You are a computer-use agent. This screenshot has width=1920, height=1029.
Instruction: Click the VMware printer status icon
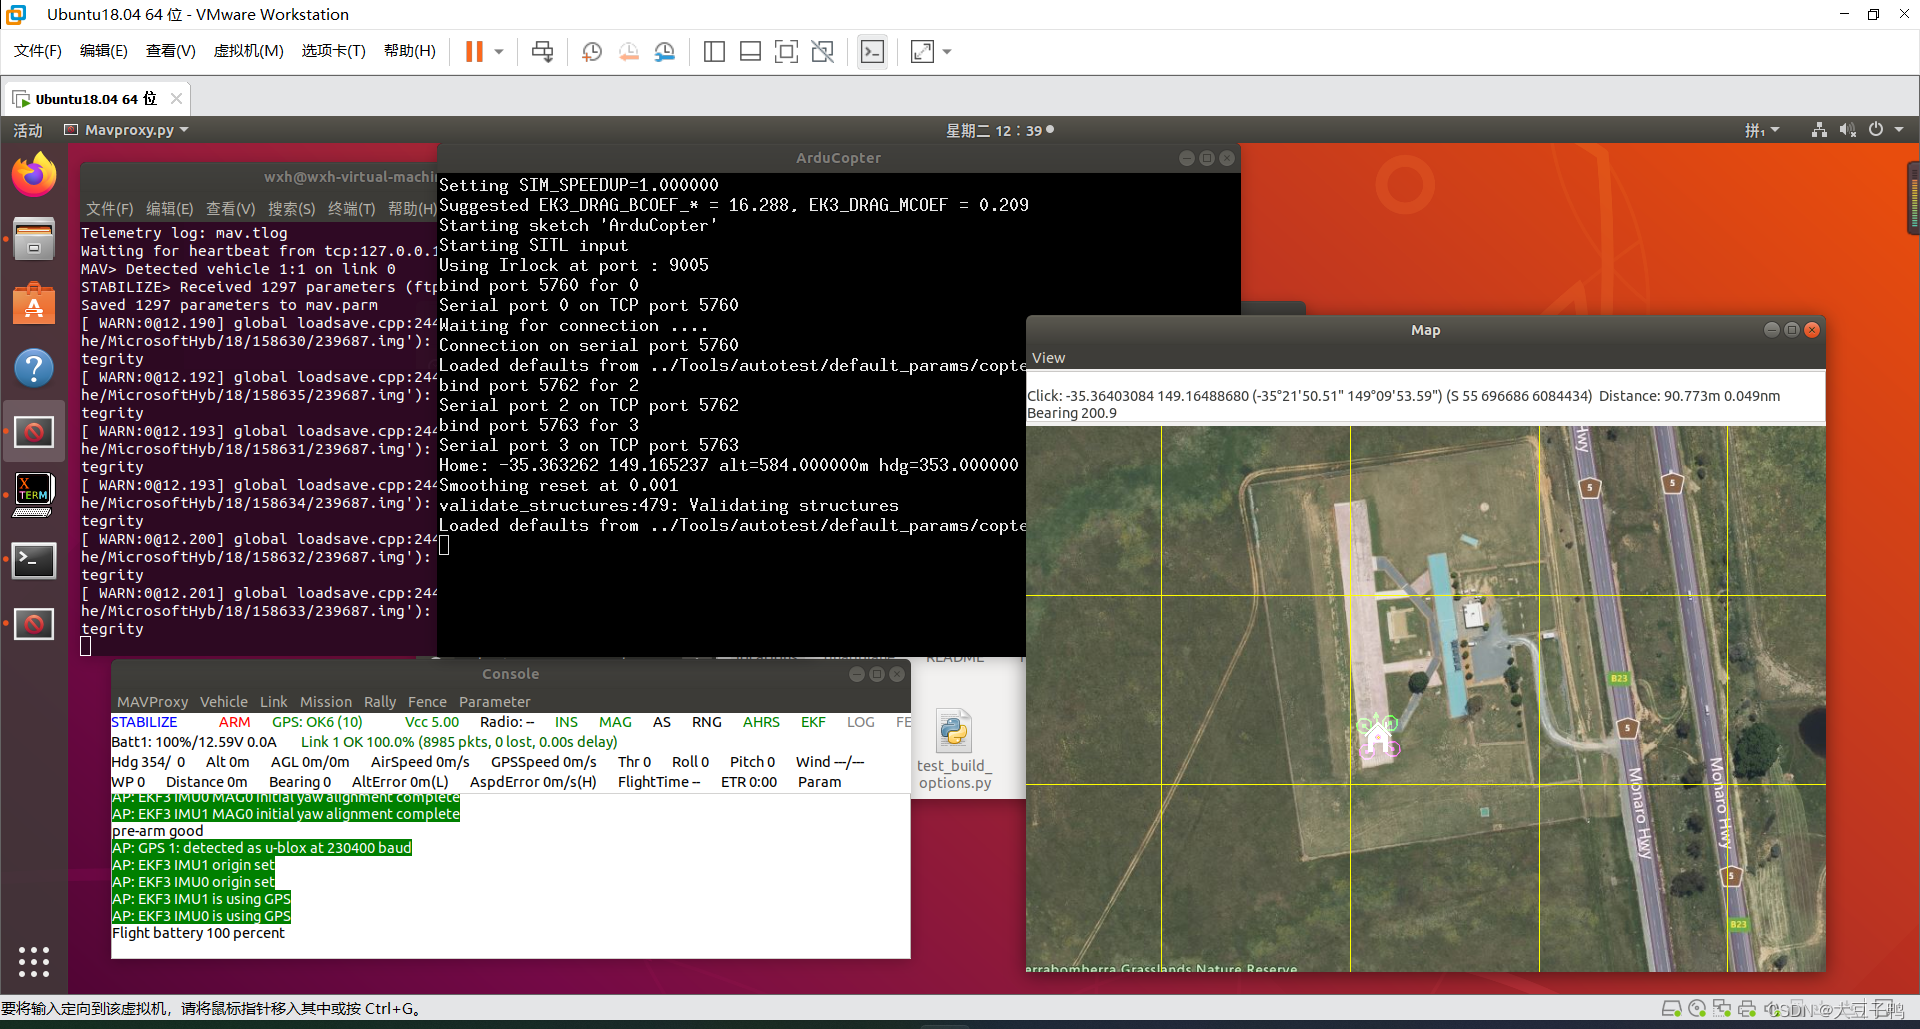click(x=1747, y=1009)
